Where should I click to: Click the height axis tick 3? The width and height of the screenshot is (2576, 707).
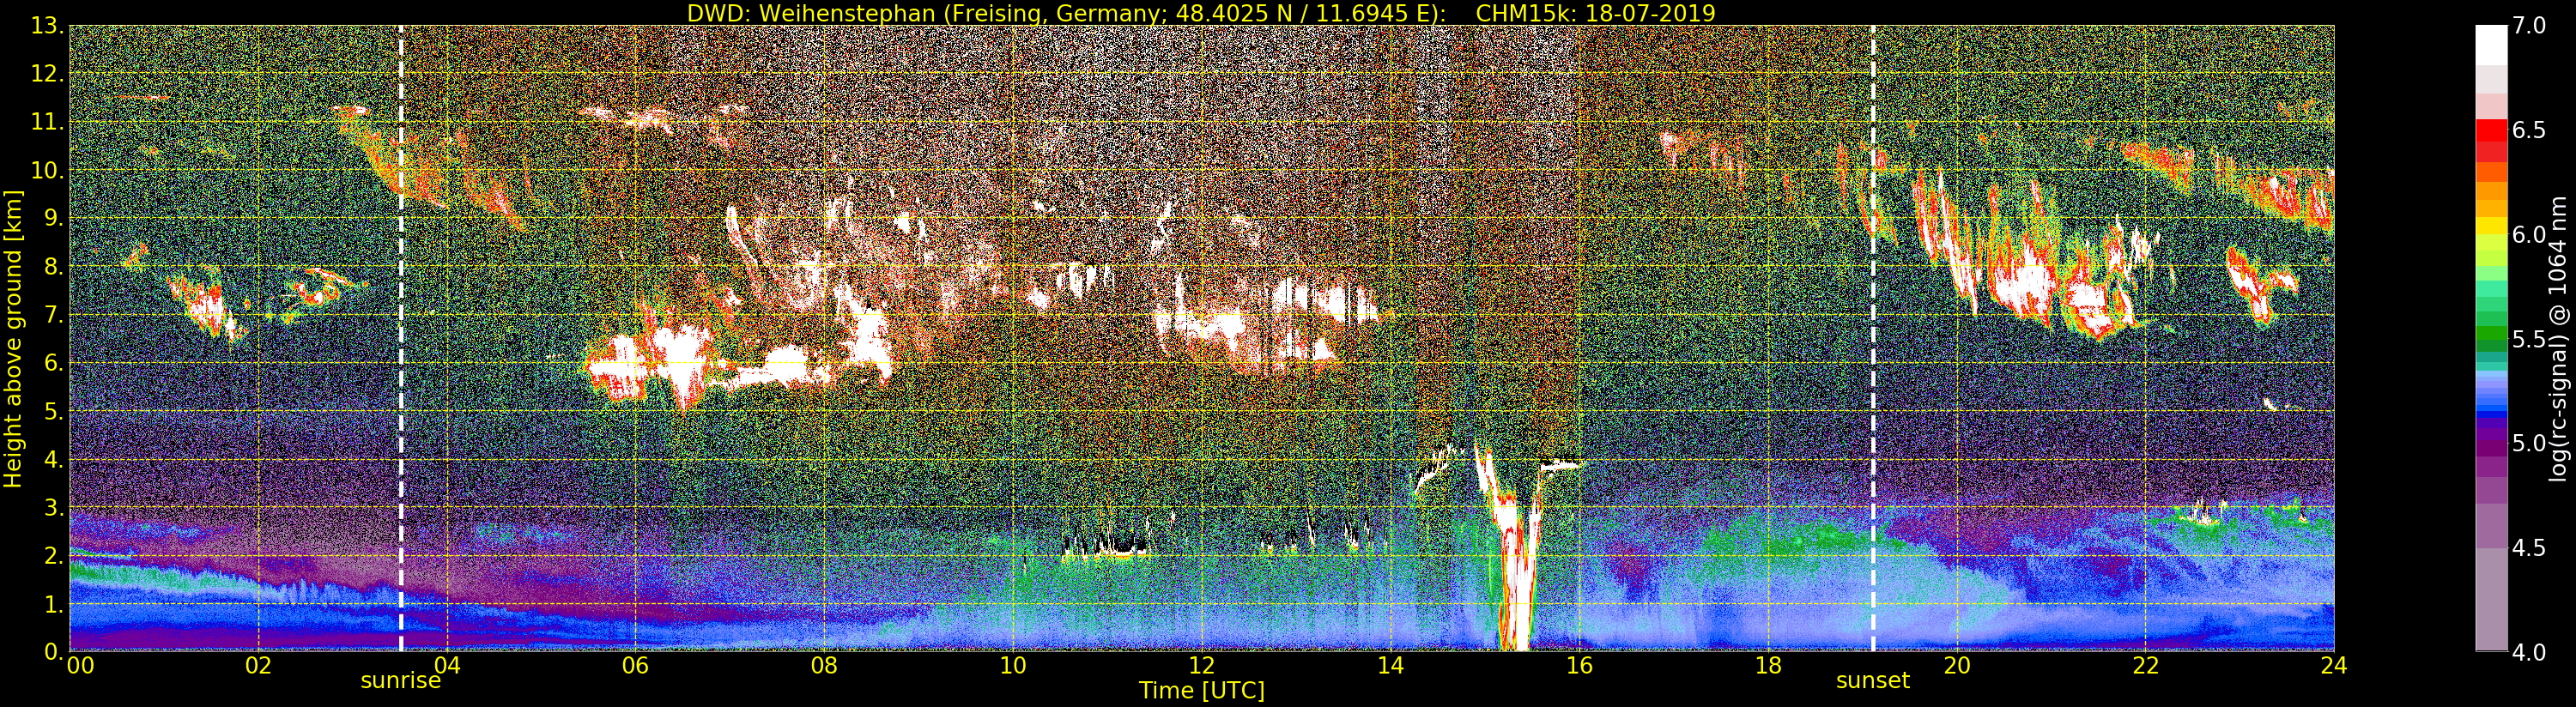(x=54, y=507)
